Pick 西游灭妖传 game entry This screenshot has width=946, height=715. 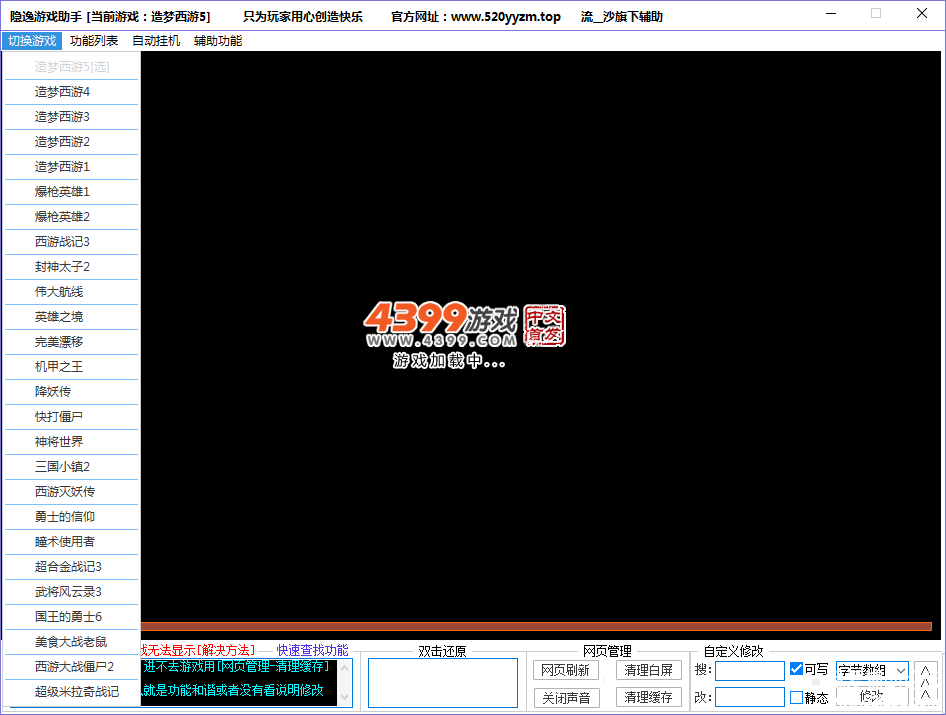coord(72,492)
